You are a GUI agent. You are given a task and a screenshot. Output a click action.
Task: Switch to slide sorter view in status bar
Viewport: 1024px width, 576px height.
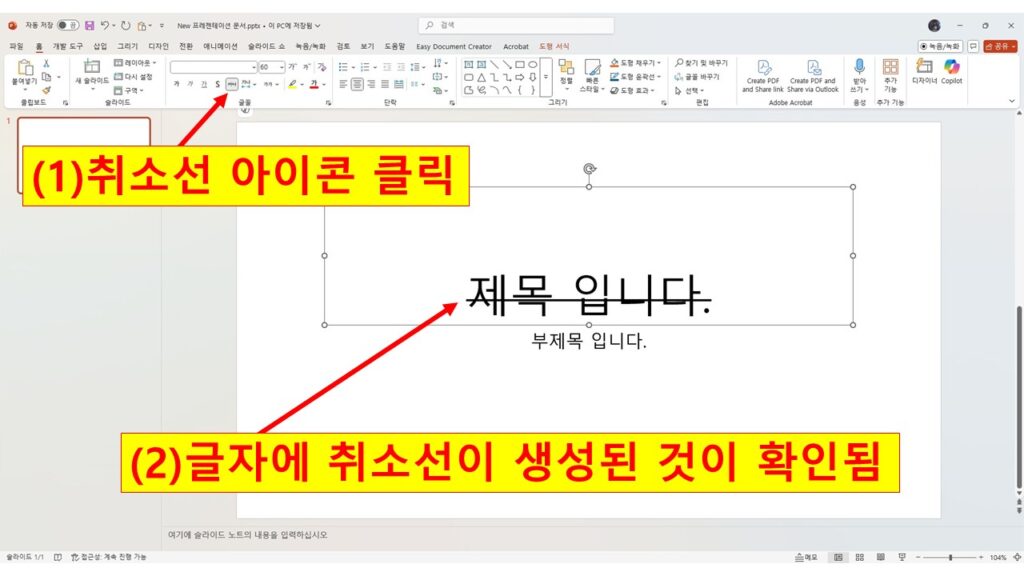point(858,557)
